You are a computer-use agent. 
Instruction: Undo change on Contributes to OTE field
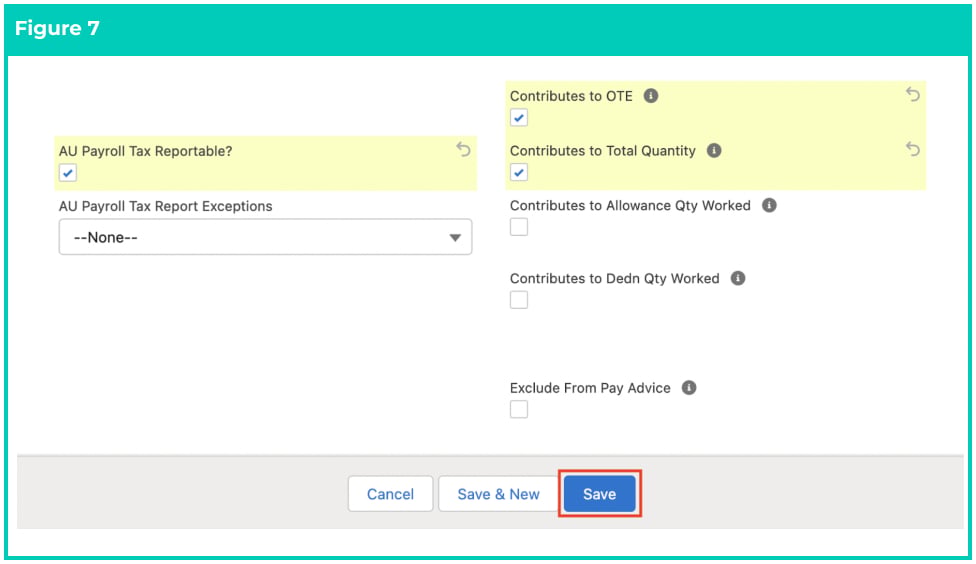click(913, 95)
